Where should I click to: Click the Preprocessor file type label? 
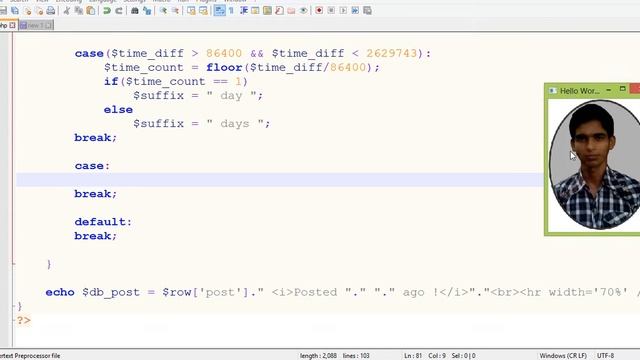pyautogui.click(x=30, y=356)
